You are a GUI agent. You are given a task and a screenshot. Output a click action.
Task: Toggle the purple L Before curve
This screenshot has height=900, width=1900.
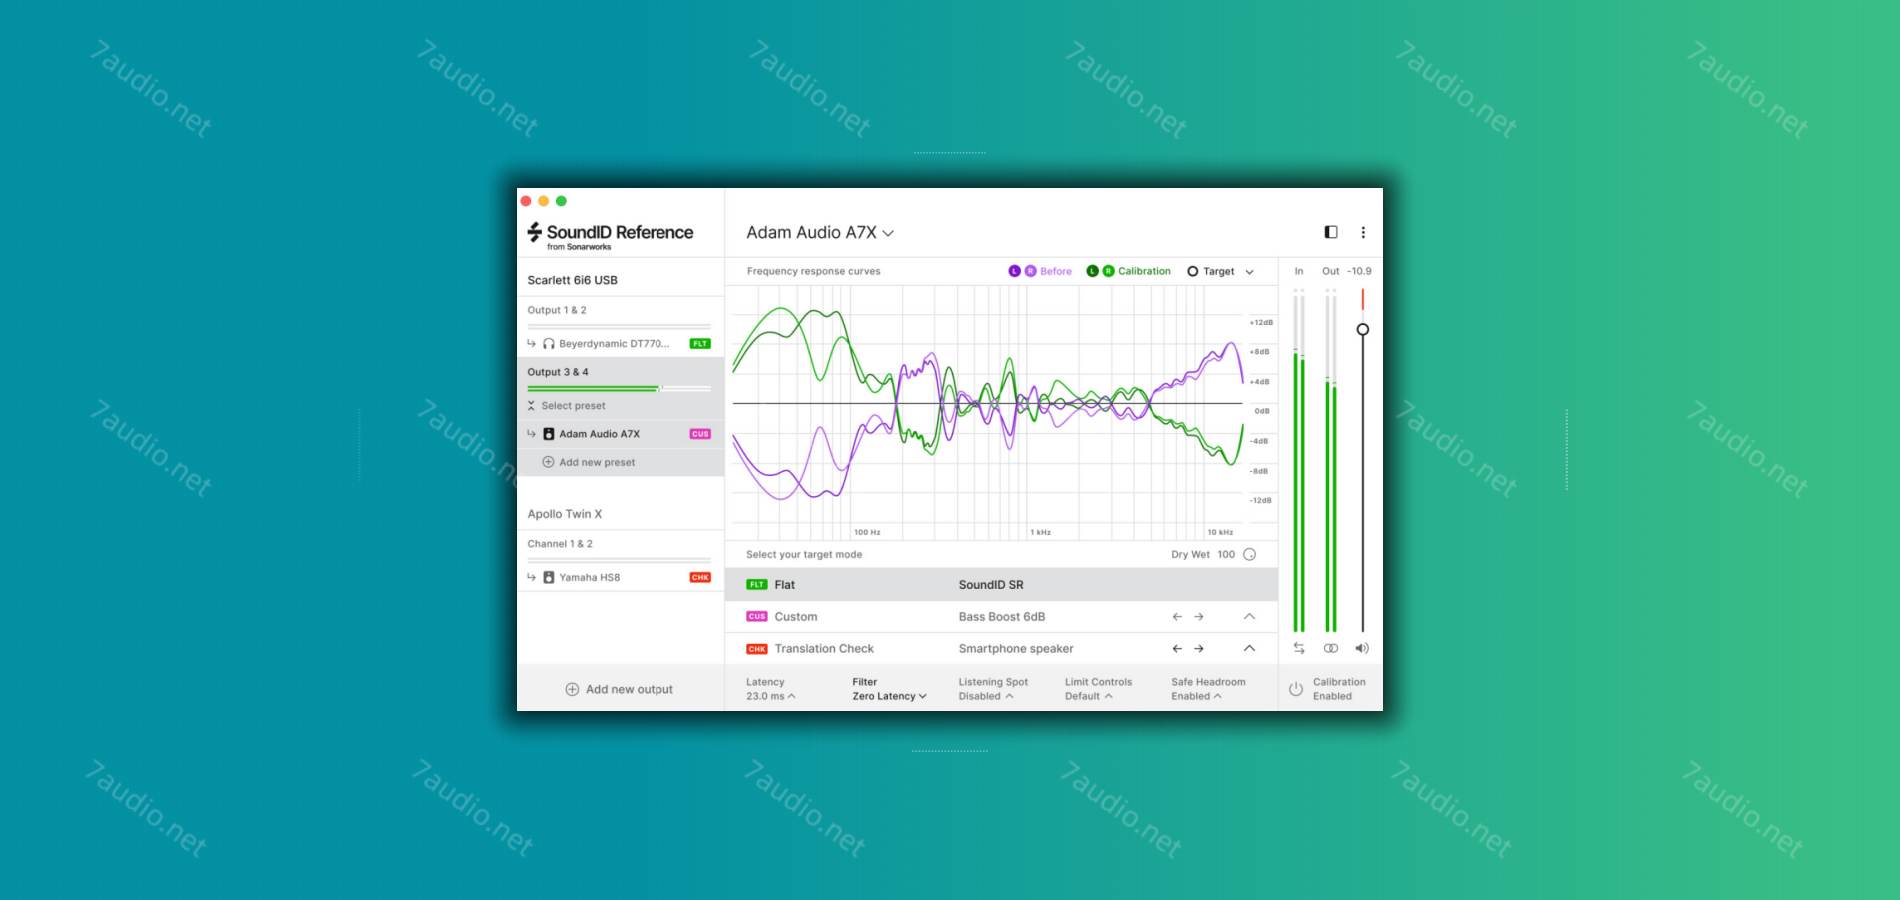pos(1014,271)
